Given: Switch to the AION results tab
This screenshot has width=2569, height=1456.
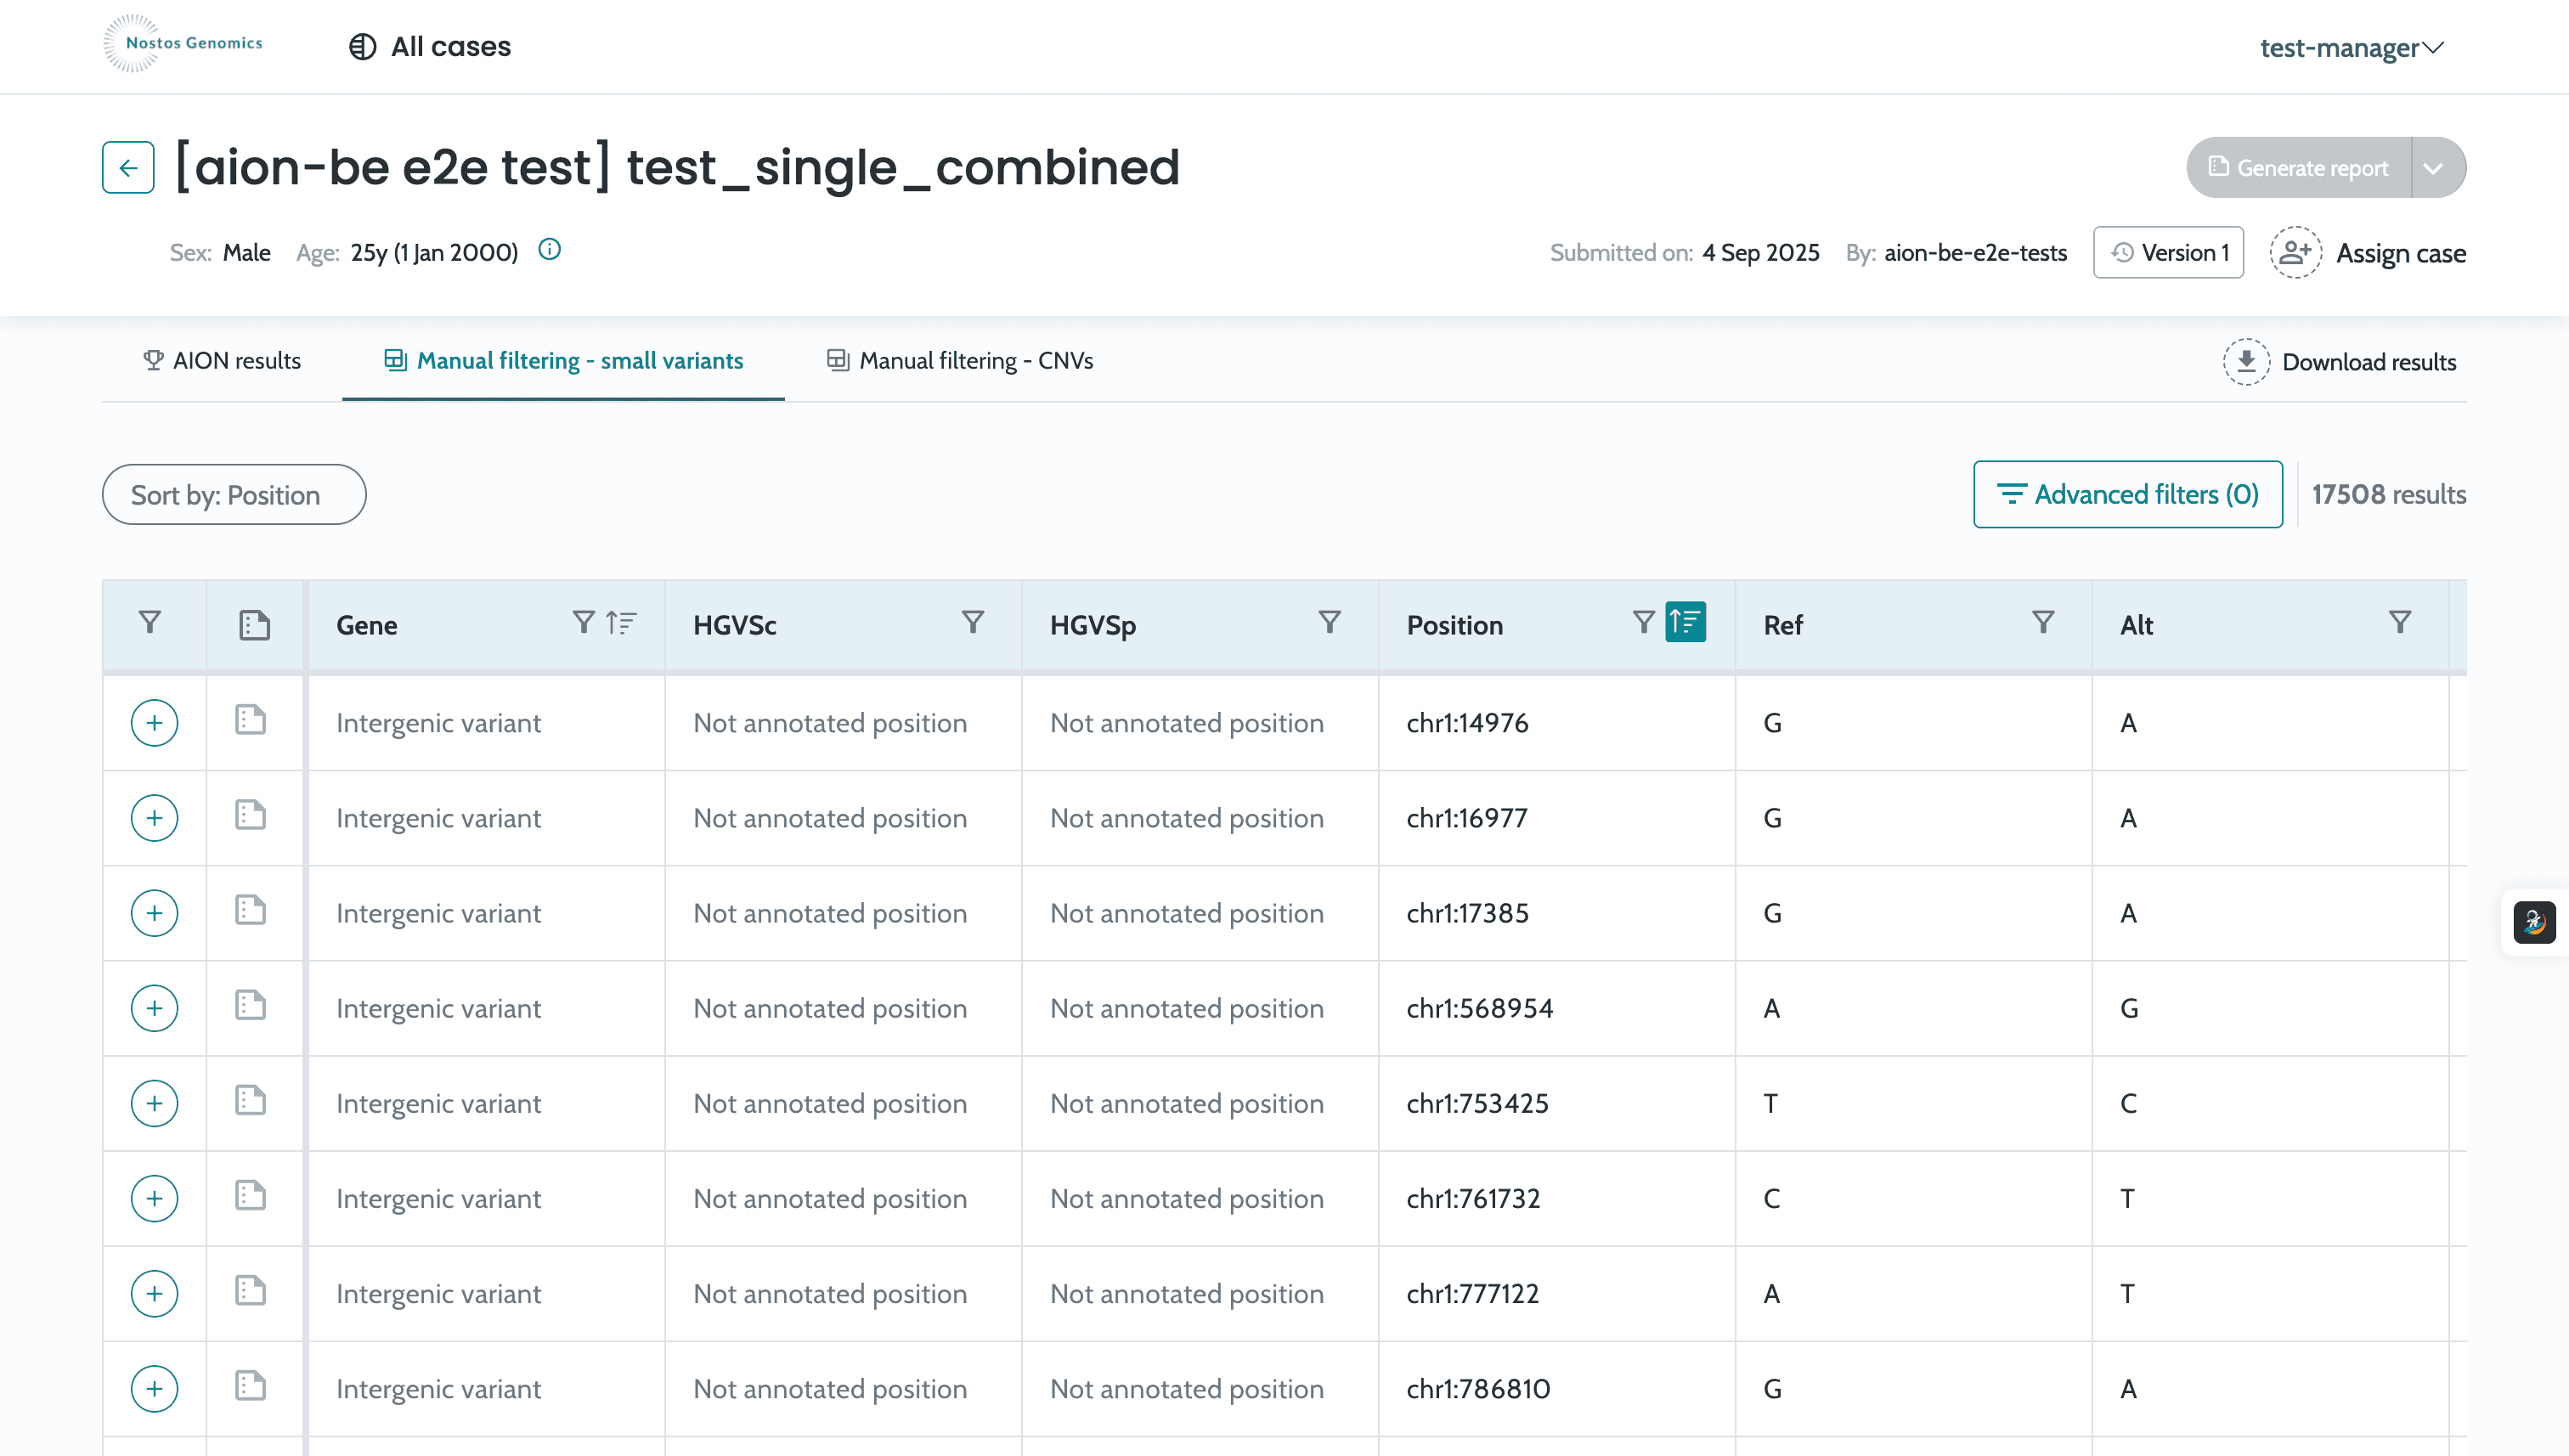Looking at the screenshot, I should pyautogui.click(x=222, y=361).
